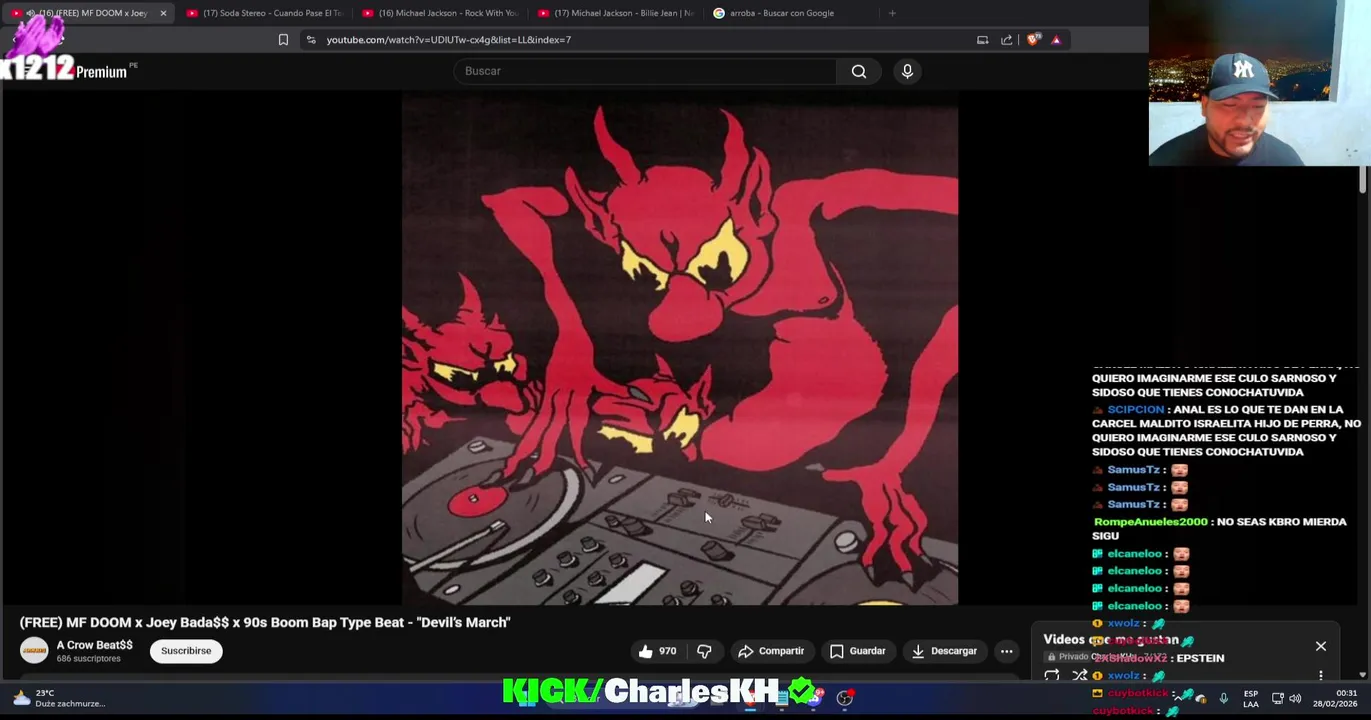
Task: Click the taskbar microphone icon
Action: (x=1223, y=698)
